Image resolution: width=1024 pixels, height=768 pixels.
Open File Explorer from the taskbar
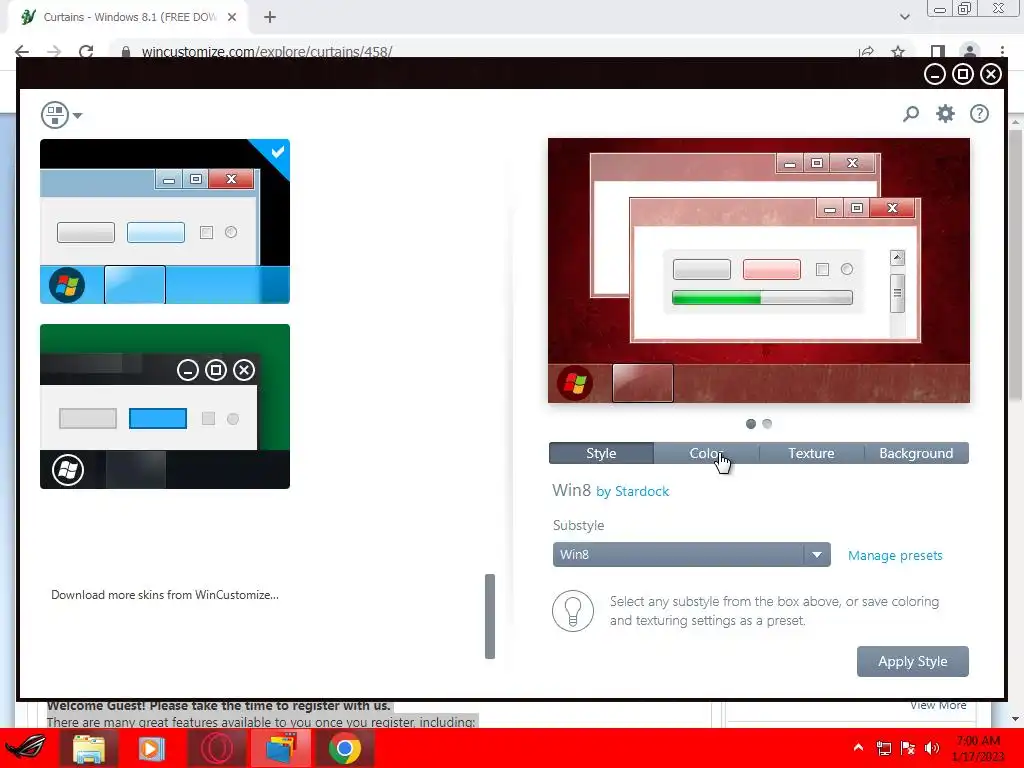click(89, 748)
